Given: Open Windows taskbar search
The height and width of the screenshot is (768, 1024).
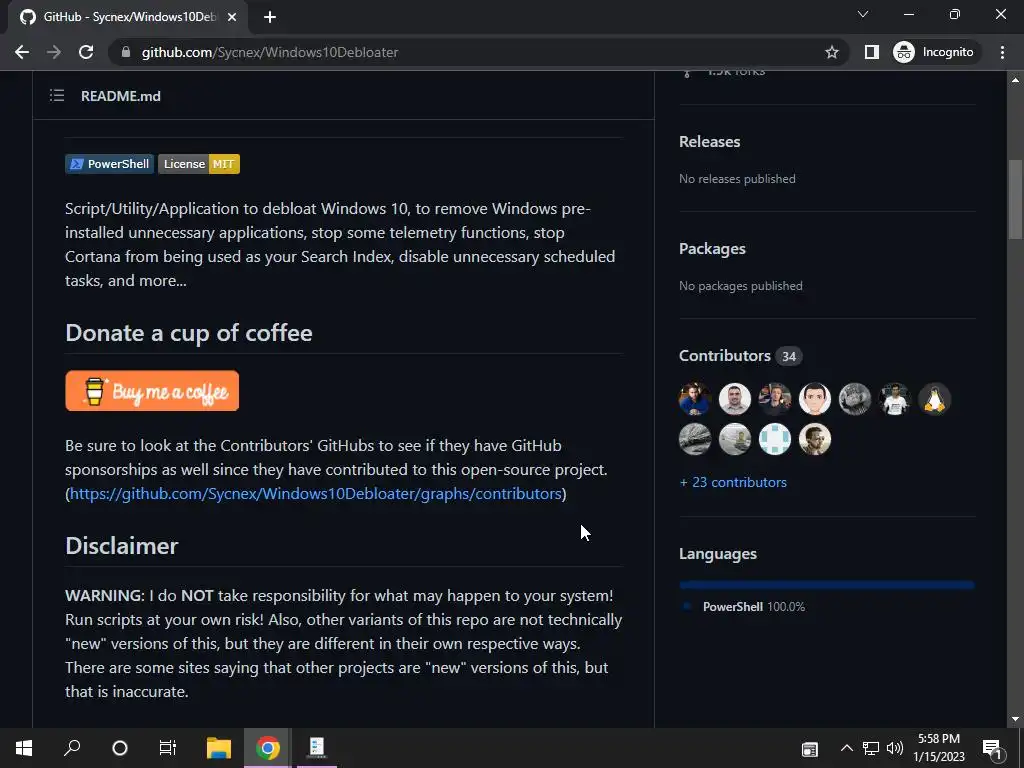Looking at the screenshot, I should pyautogui.click(x=72, y=748).
